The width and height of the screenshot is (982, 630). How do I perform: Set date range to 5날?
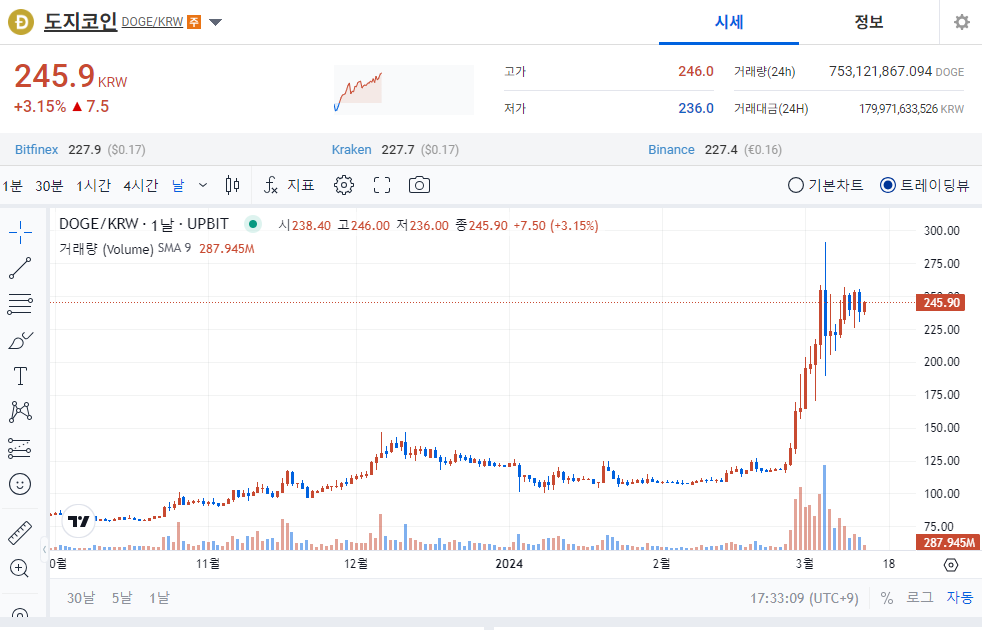pos(122,598)
